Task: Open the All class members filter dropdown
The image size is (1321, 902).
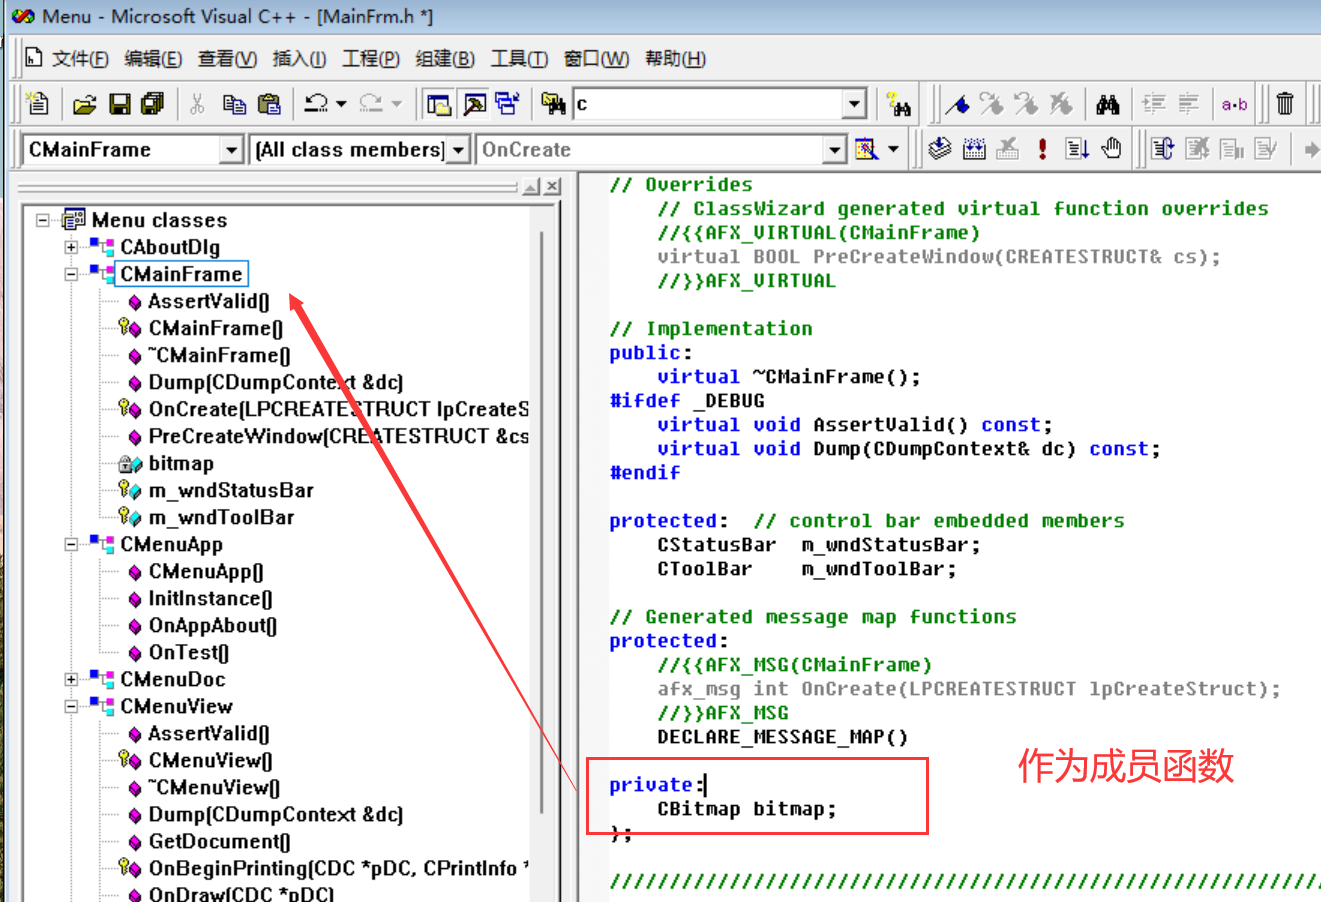Action: tap(458, 150)
